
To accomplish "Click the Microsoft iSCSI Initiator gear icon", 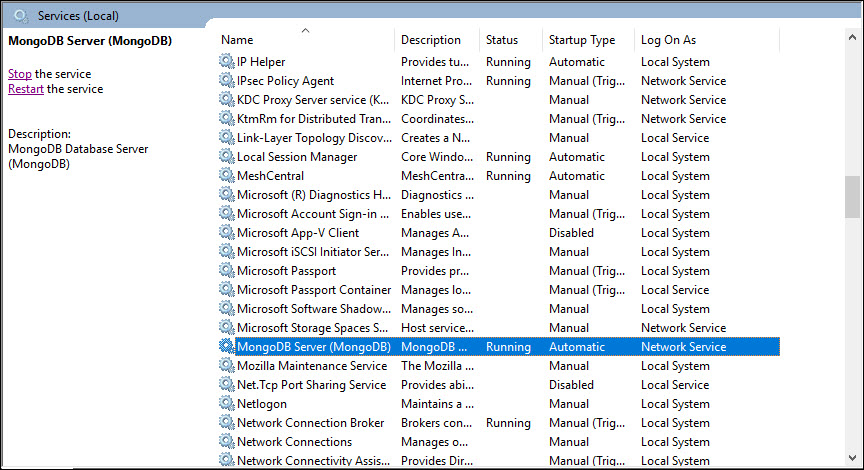I will (226, 251).
